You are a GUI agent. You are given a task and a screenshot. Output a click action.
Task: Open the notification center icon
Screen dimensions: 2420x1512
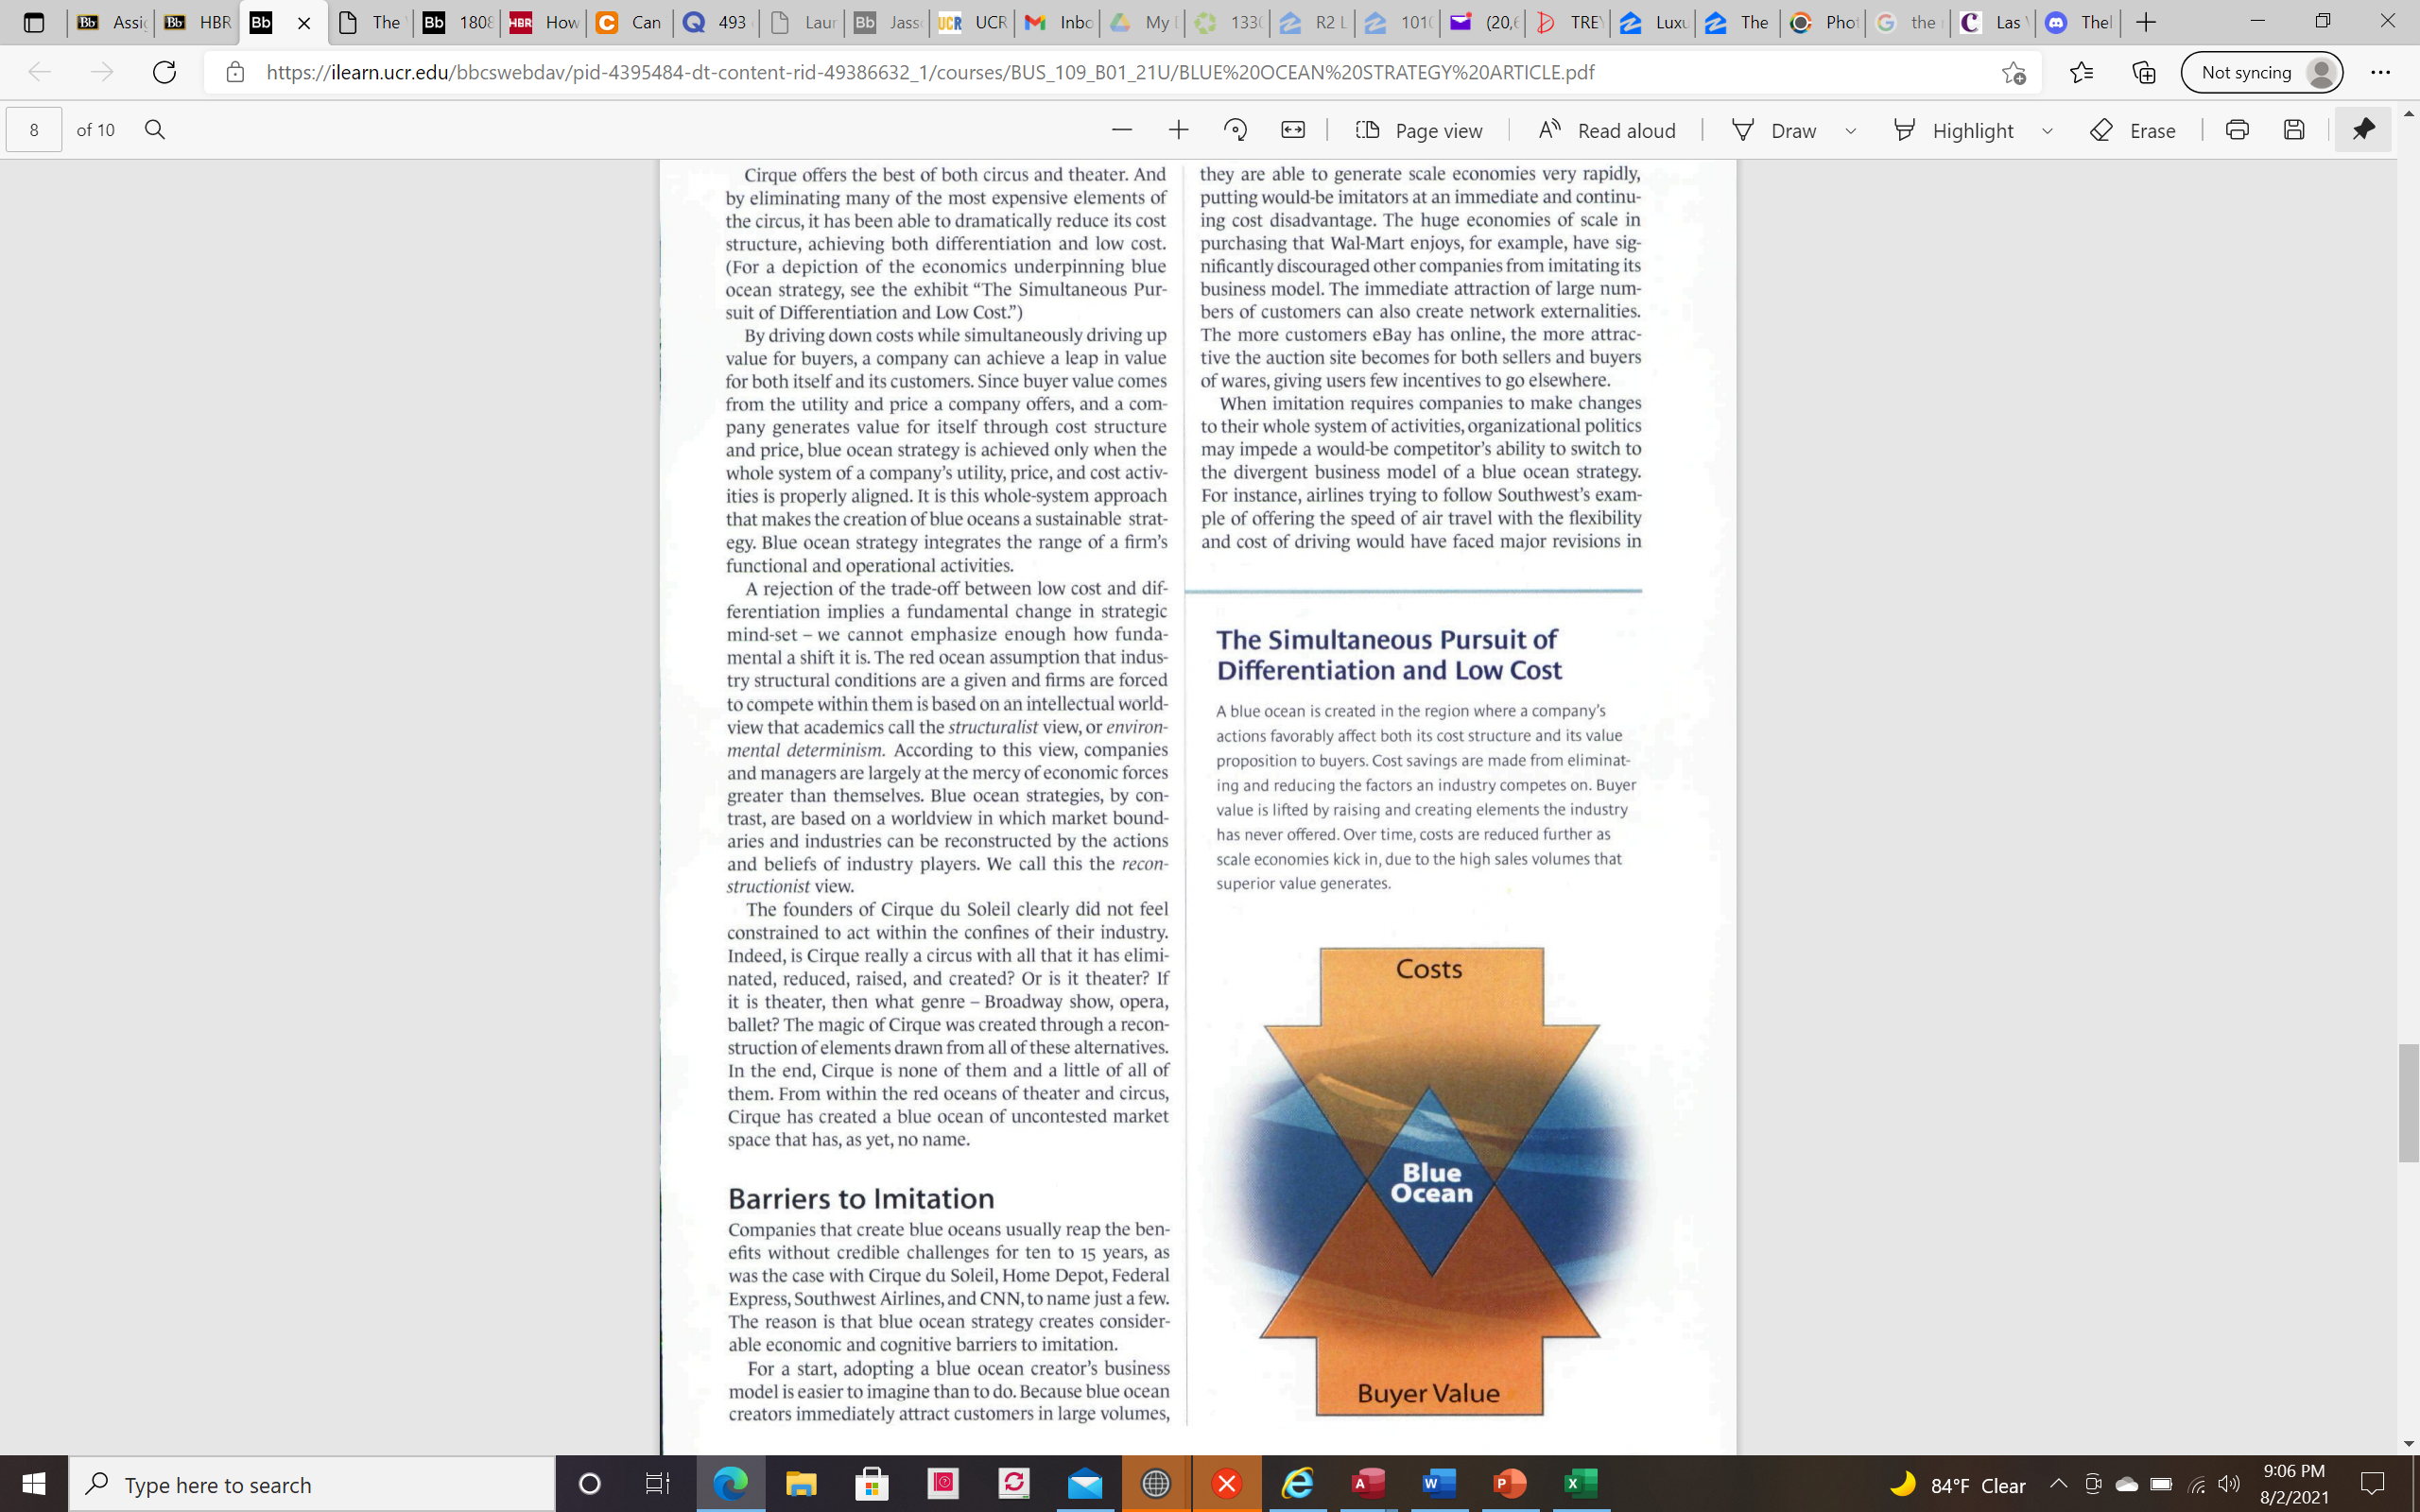click(2373, 1484)
